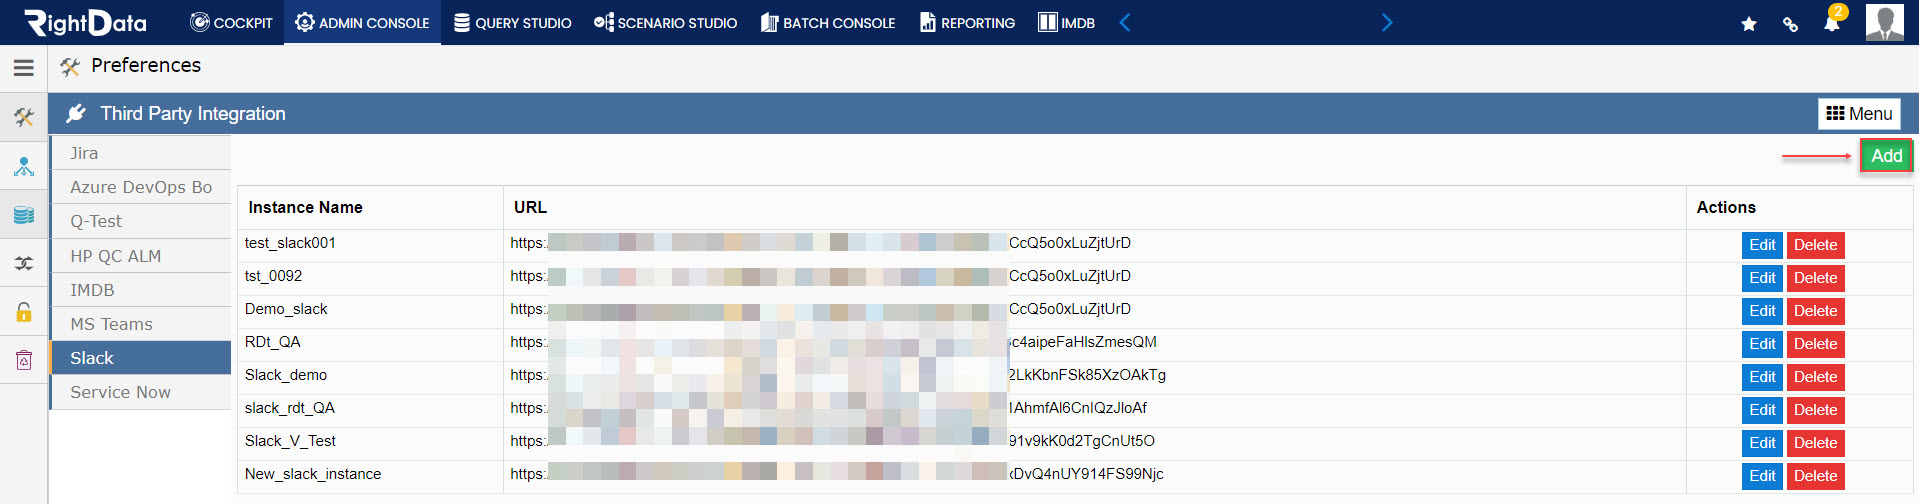1919x504 pixels.
Task: Select the tools preferences sidebar icon
Action: pyautogui.click(x=24, y=118)
